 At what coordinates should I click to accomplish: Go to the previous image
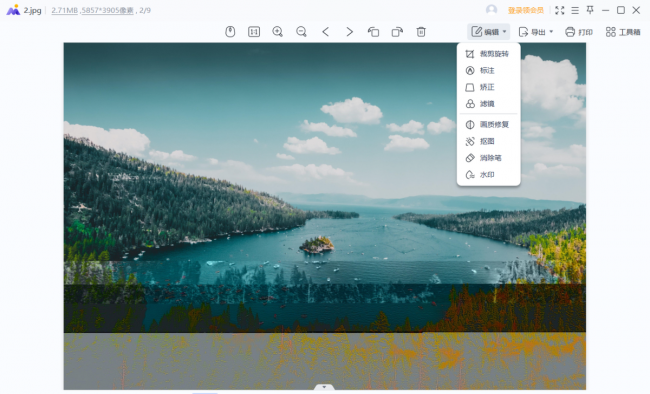(x=325, y=32)
